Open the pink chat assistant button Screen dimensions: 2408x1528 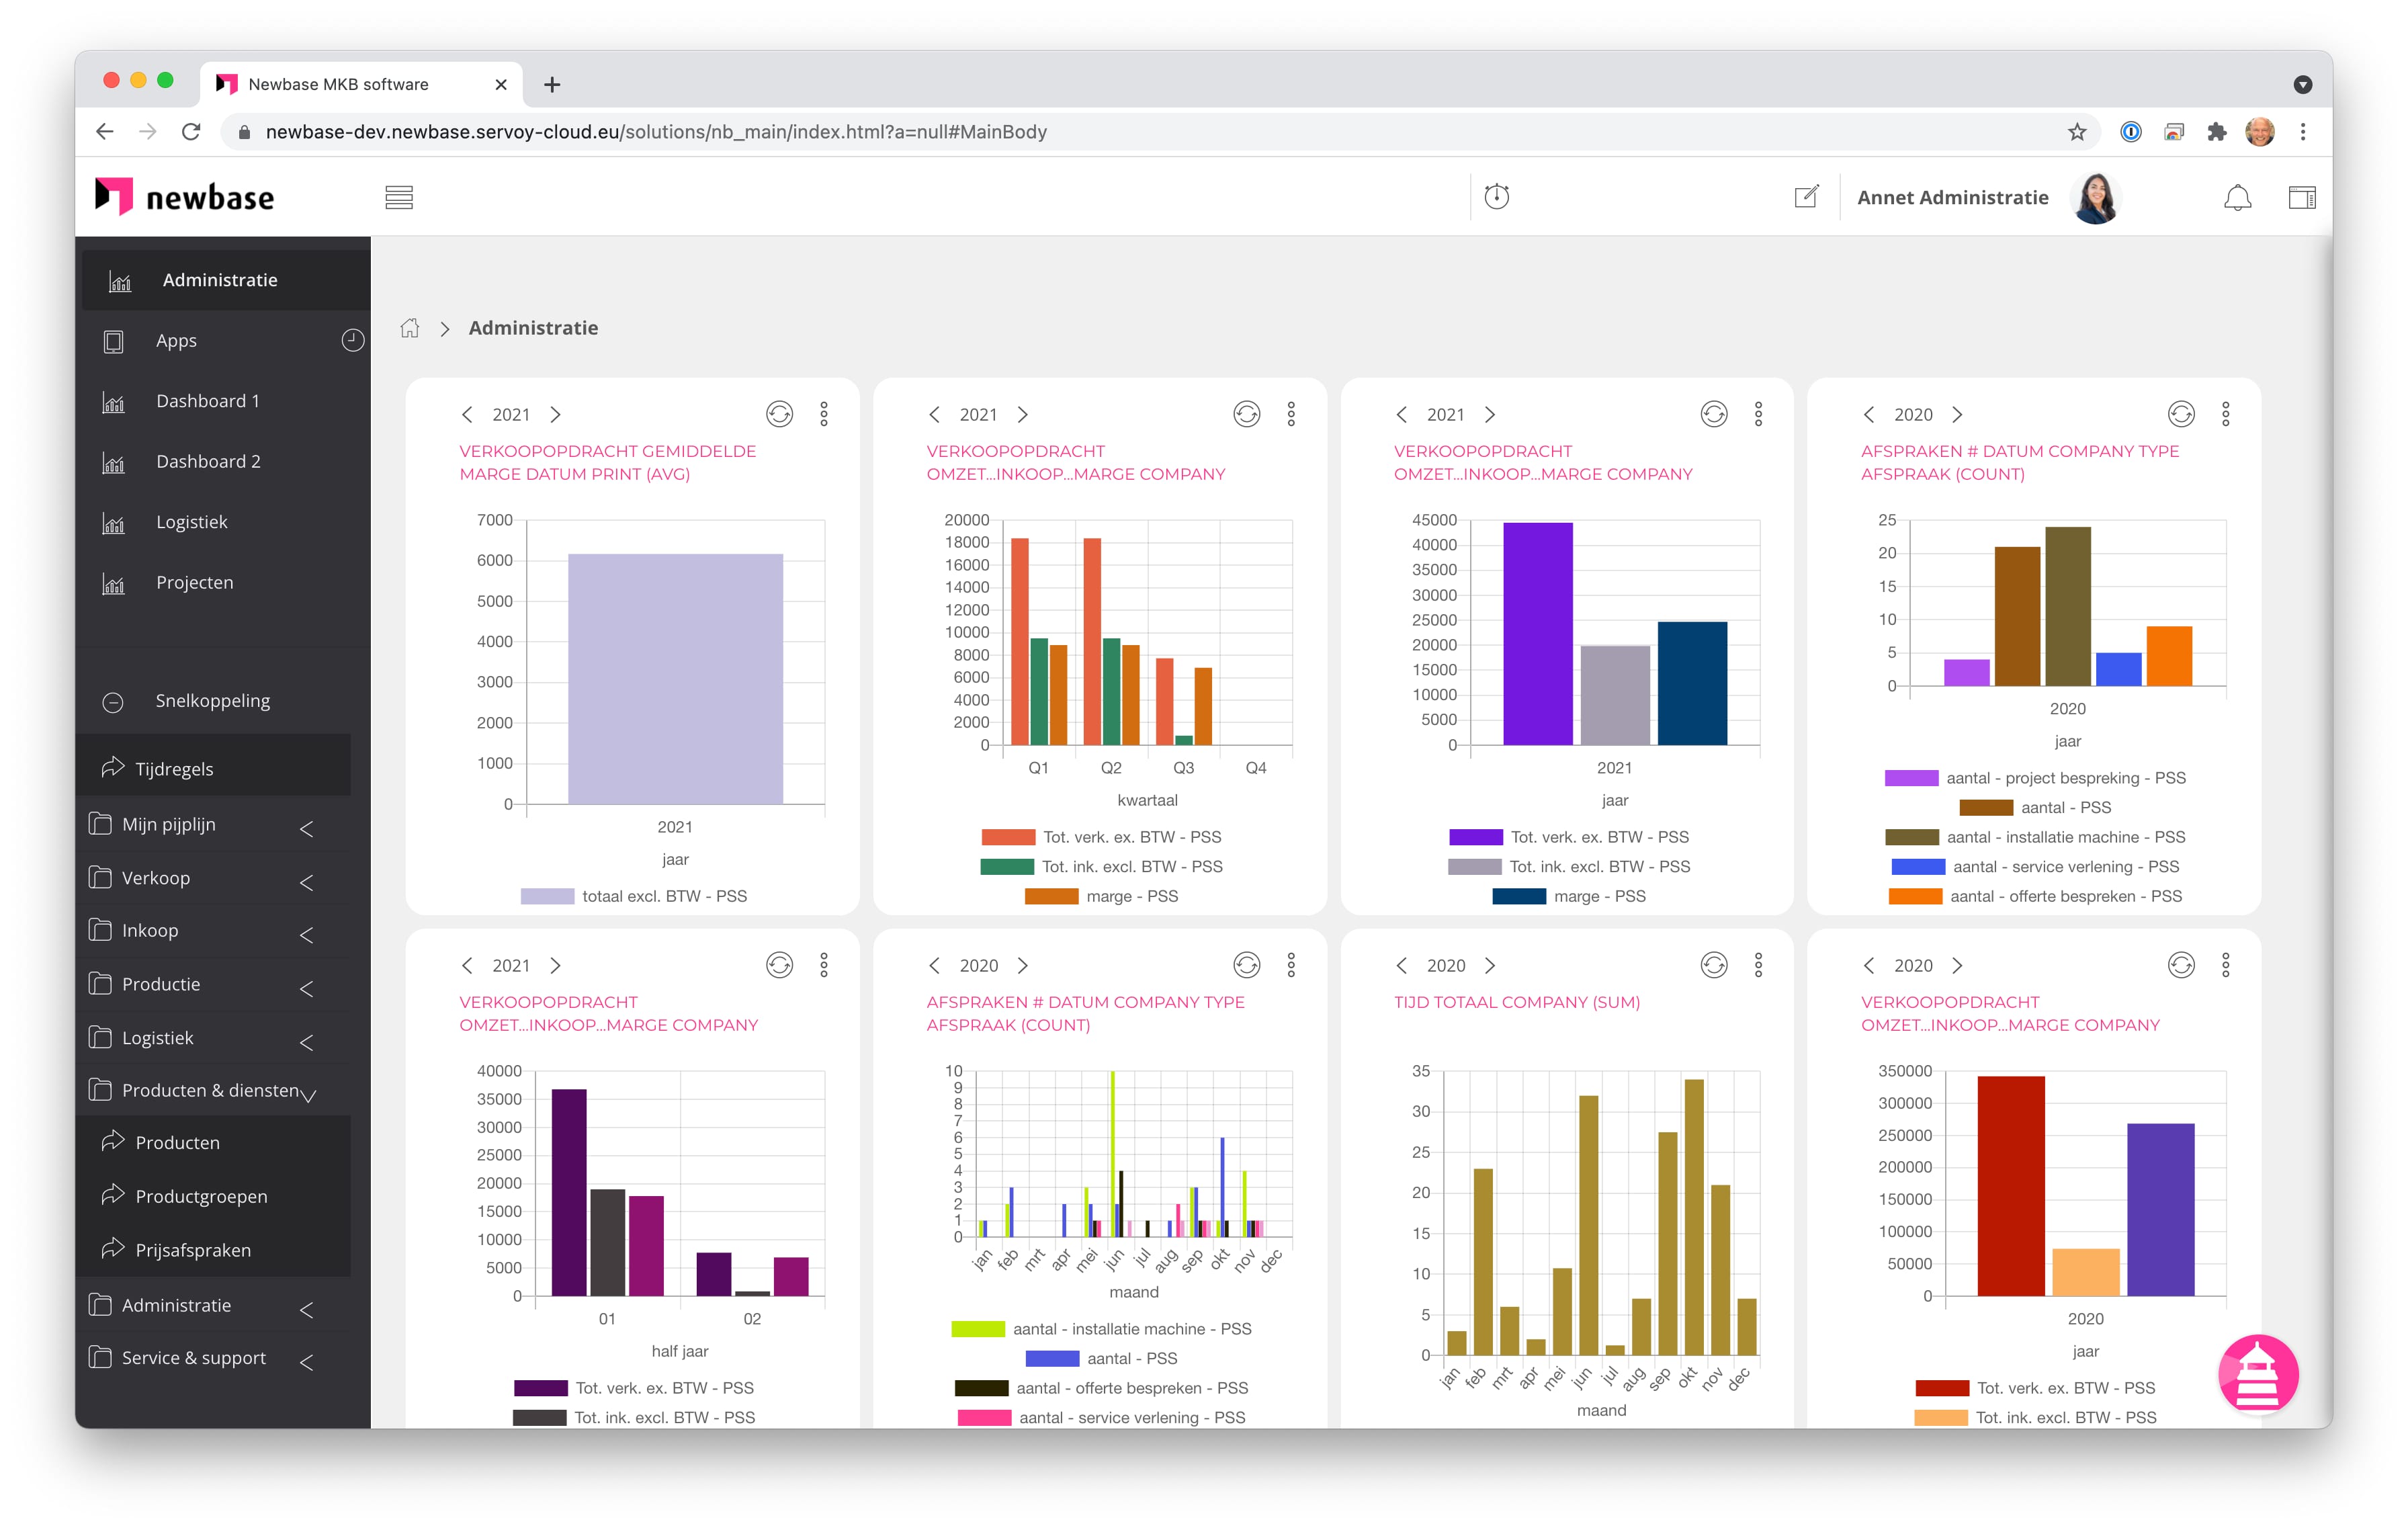[2257, 1374]
